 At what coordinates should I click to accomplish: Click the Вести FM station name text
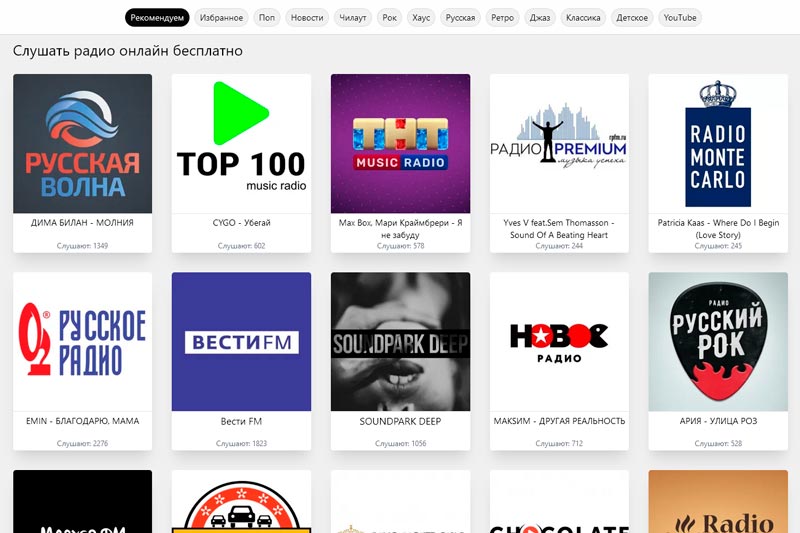click(241, 421)
